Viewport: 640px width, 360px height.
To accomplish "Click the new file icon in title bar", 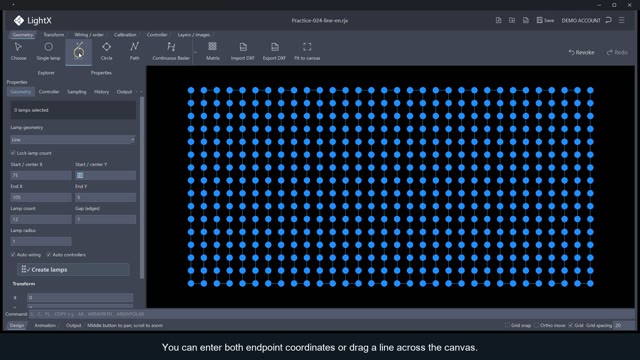I will (x=498, y=20).
